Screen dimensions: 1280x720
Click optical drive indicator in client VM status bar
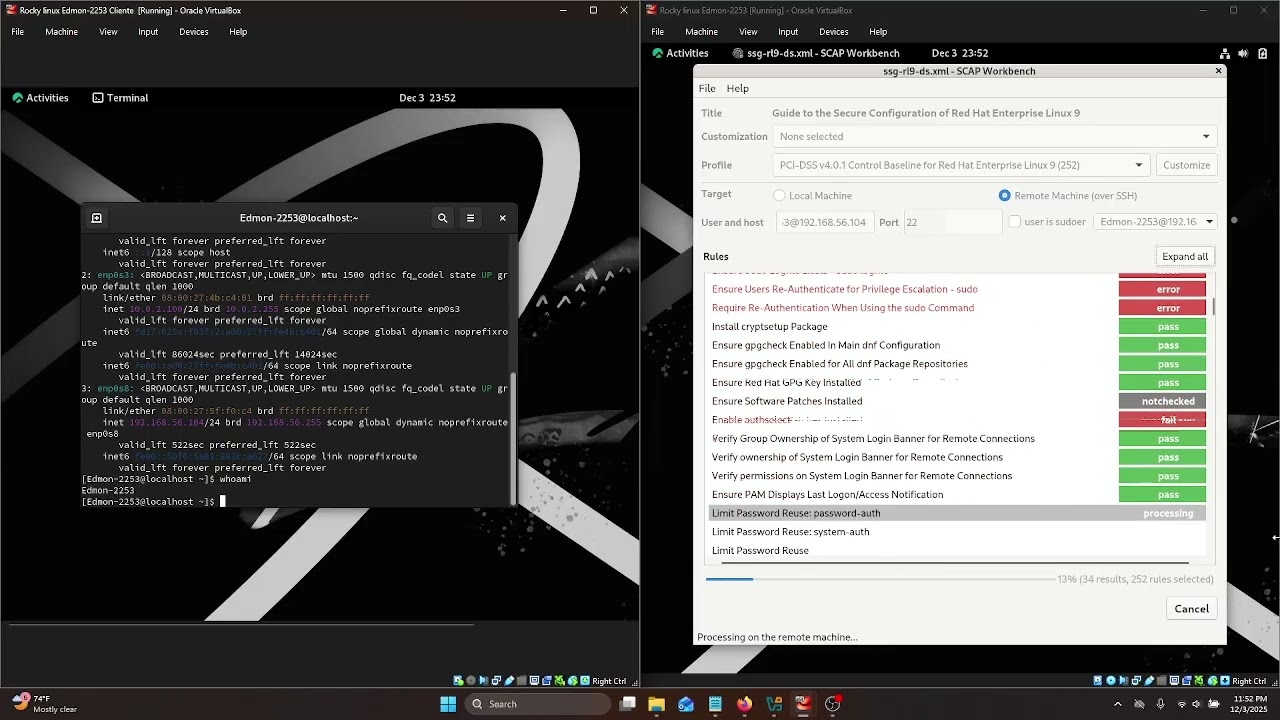point(471,681)
